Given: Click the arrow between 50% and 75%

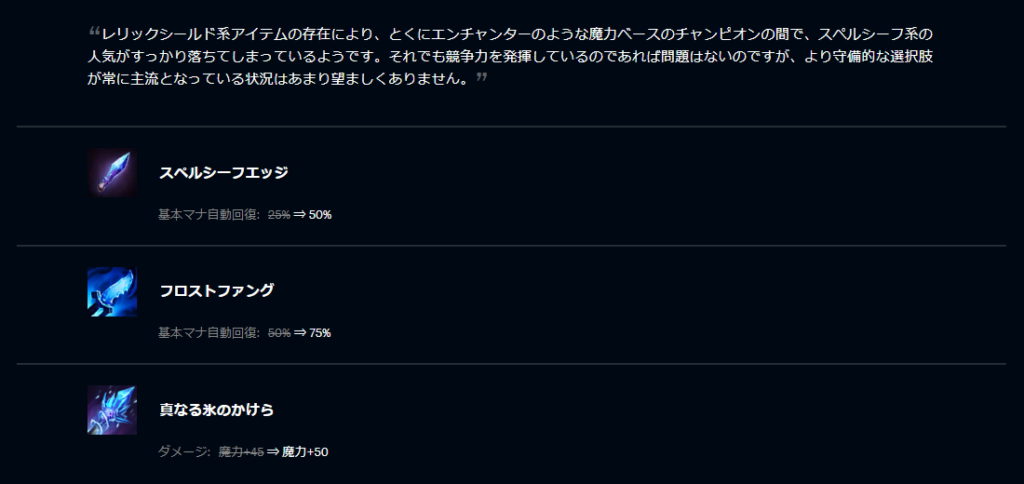Looking at the screenshot, I should [299, 332].
